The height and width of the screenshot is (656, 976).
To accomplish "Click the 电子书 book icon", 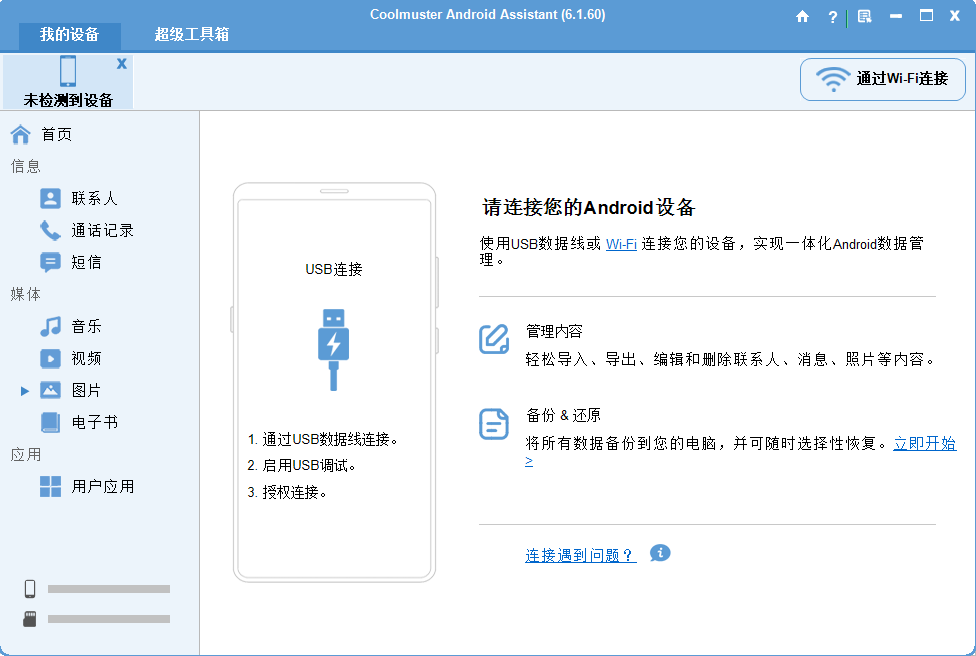I will (50, 422).
